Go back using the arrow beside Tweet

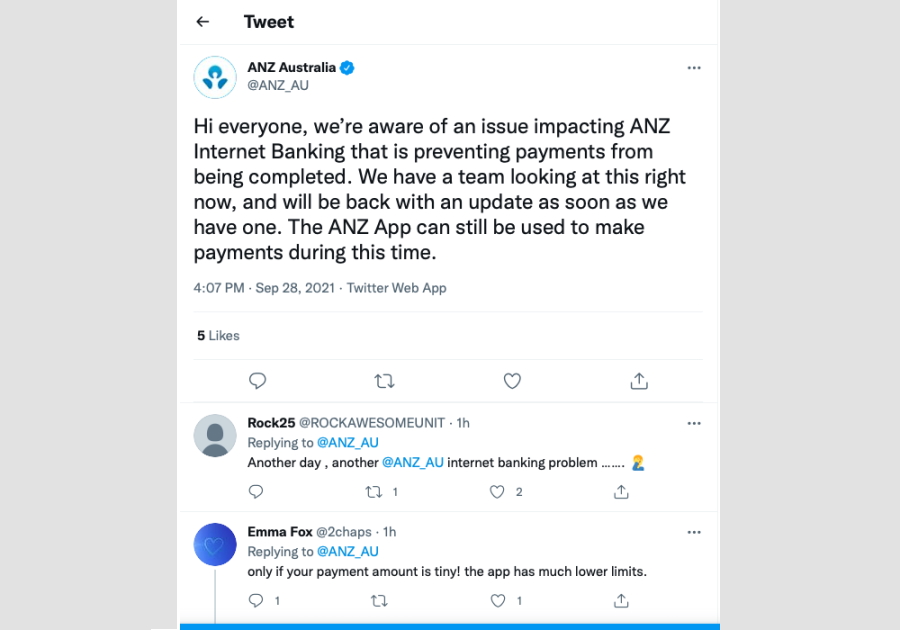point(203,22)
